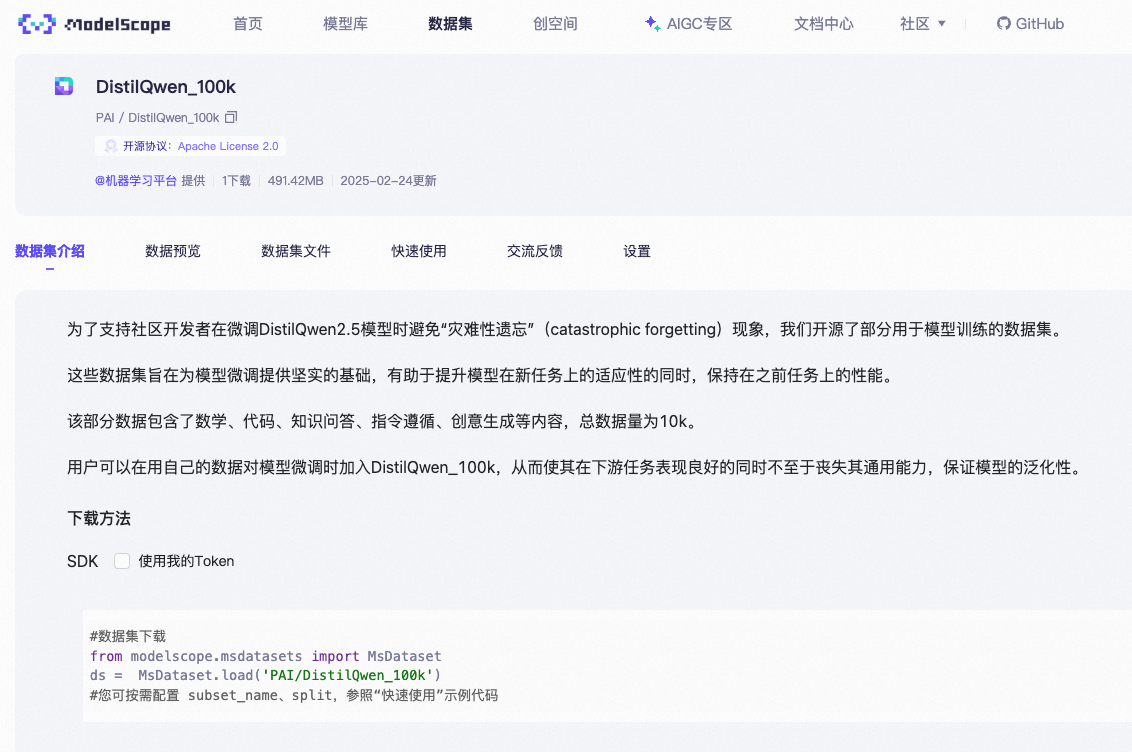Click the SDK label

[x=82, y=561]
